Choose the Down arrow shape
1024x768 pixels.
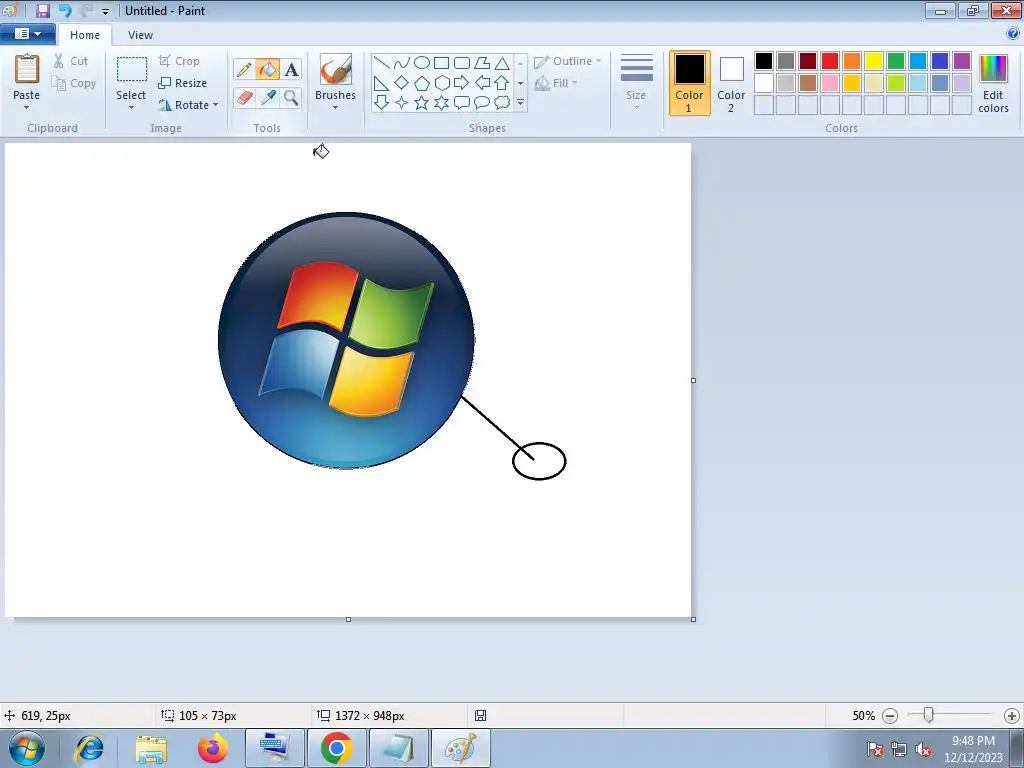coord(382,103)
